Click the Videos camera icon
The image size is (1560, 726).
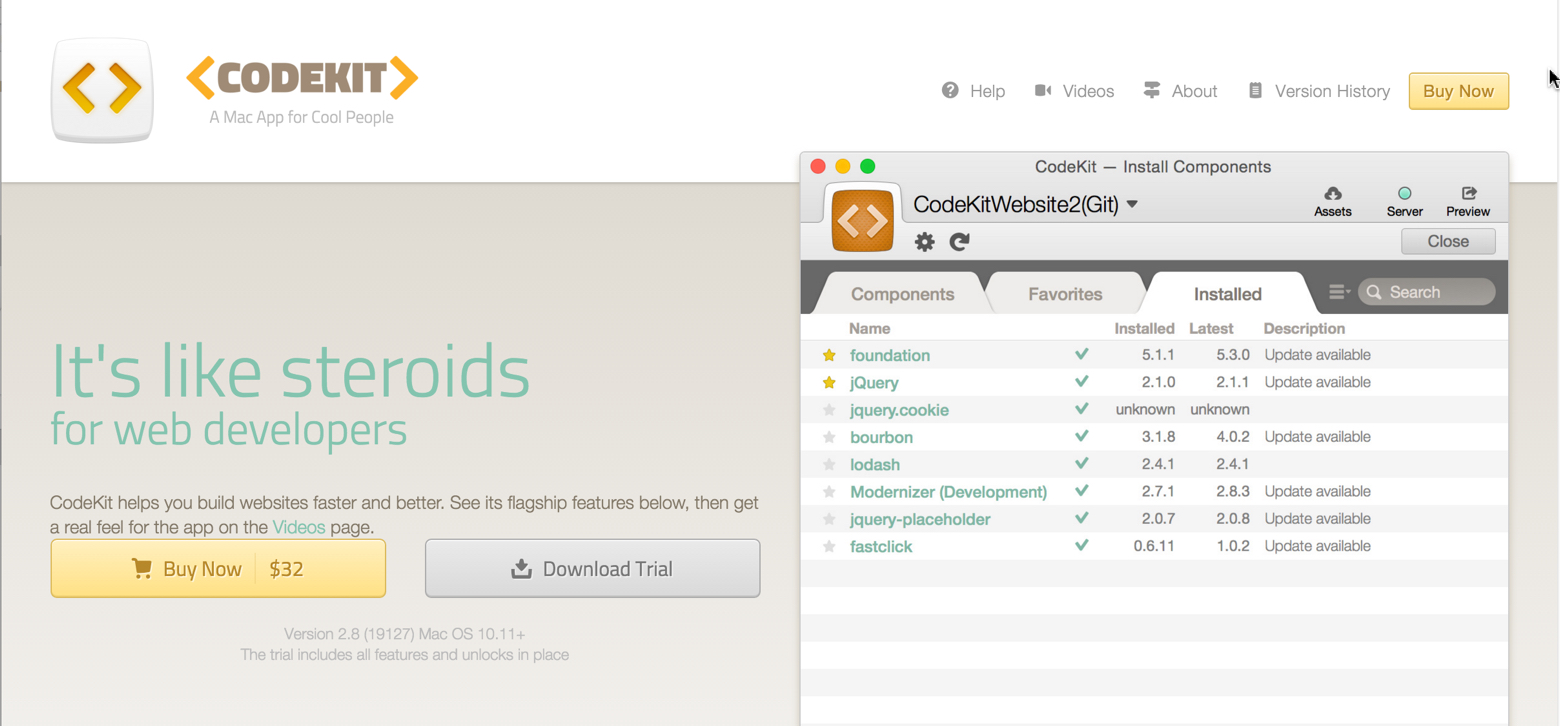point(1043,90)
